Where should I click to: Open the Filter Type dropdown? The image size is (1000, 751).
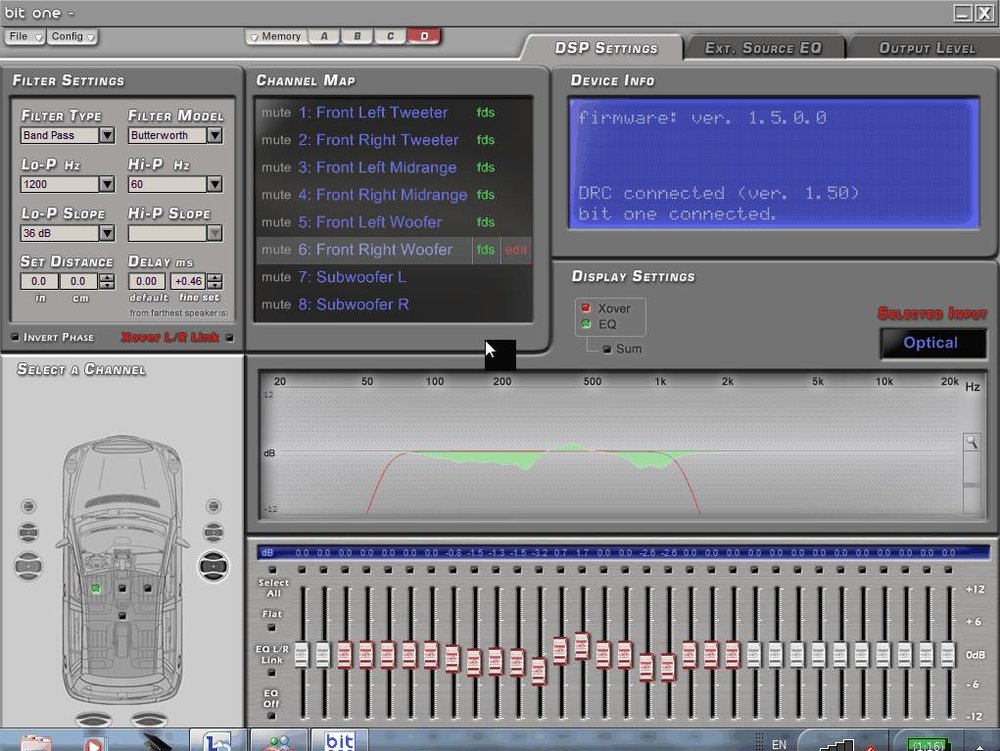pos(107,135)
